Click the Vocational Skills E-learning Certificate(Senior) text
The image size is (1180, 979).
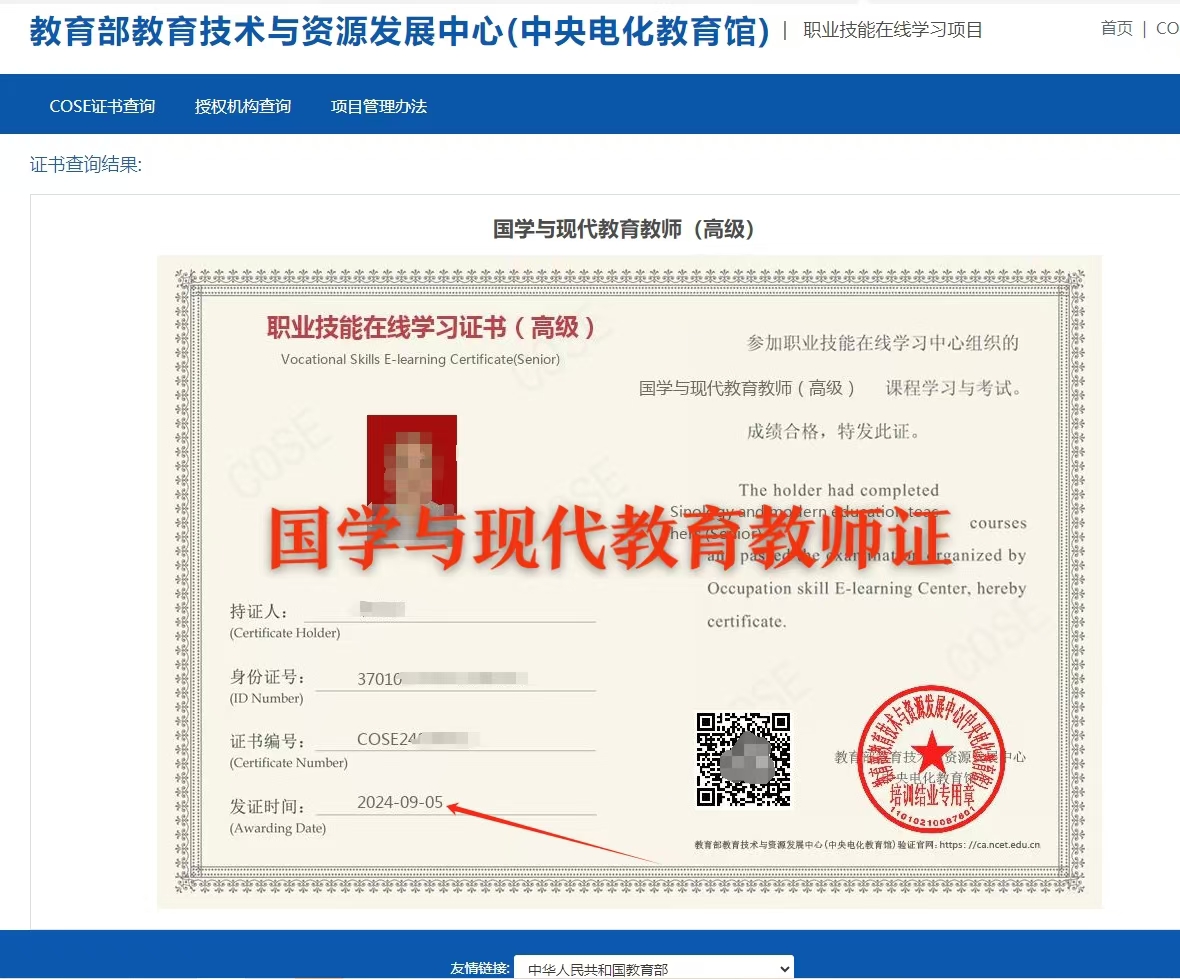(x=420, y=359)
